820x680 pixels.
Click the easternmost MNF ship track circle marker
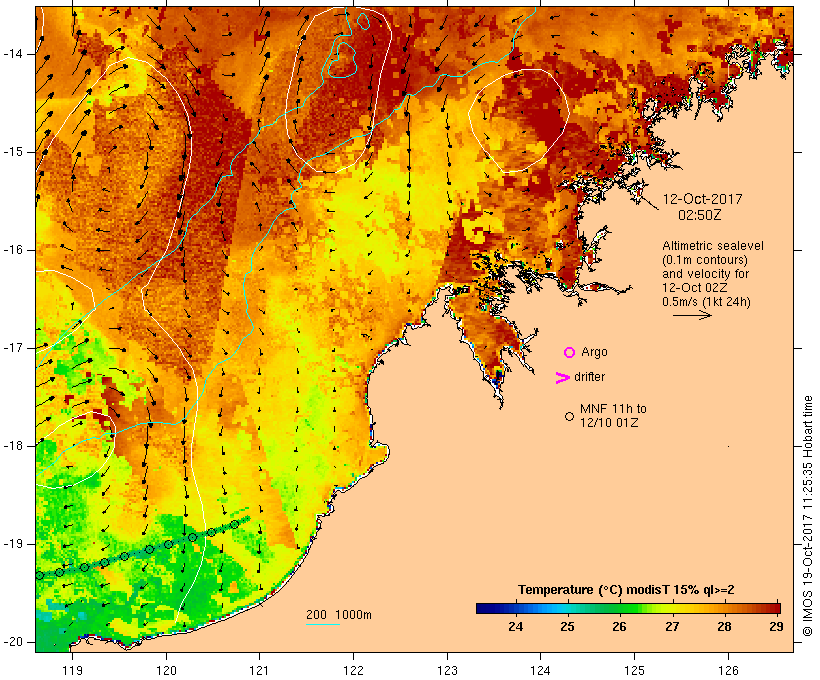pos(235,524)
